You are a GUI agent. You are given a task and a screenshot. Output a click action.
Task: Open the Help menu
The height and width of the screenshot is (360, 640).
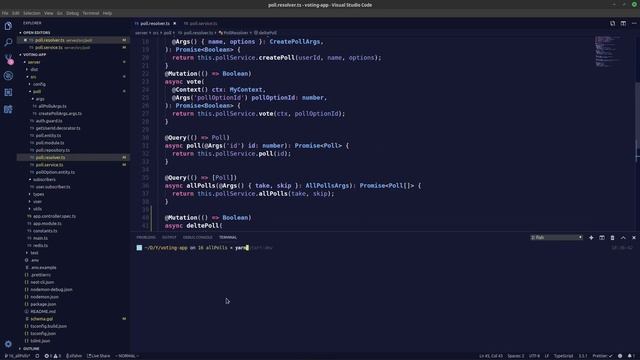(x=107, y=13)
